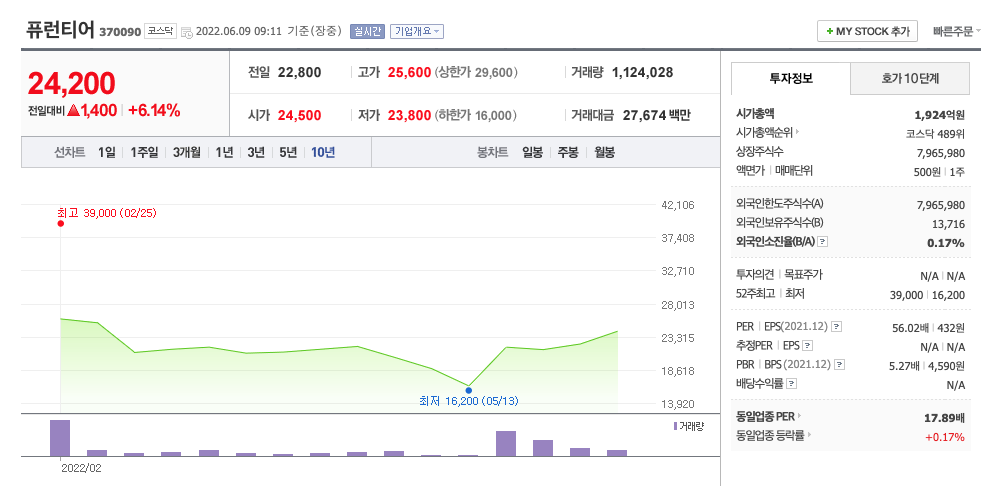Select the 10년 line chart period
This screenshot has width=1000, height=486.
click(x=323, y=152)
